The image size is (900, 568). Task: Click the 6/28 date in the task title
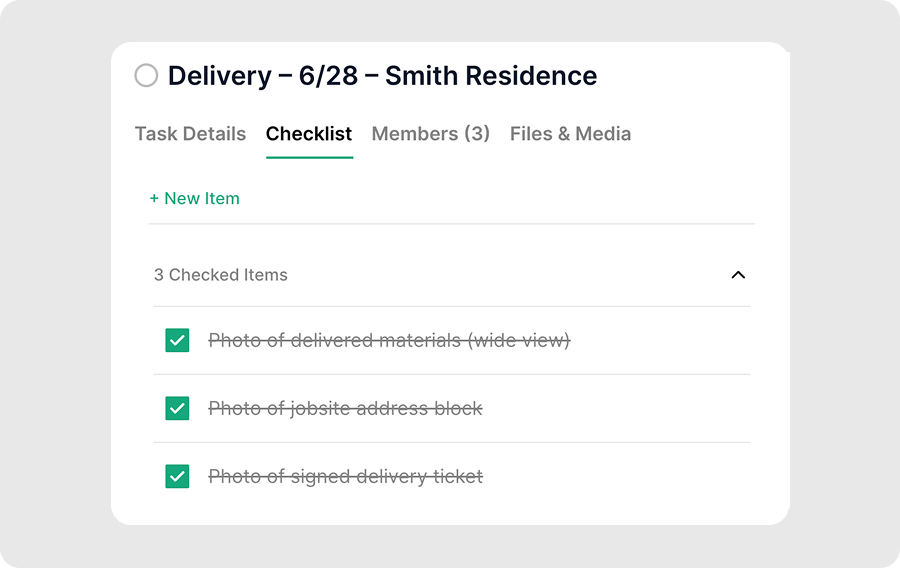pyautogui.click(x=328, y=76)
